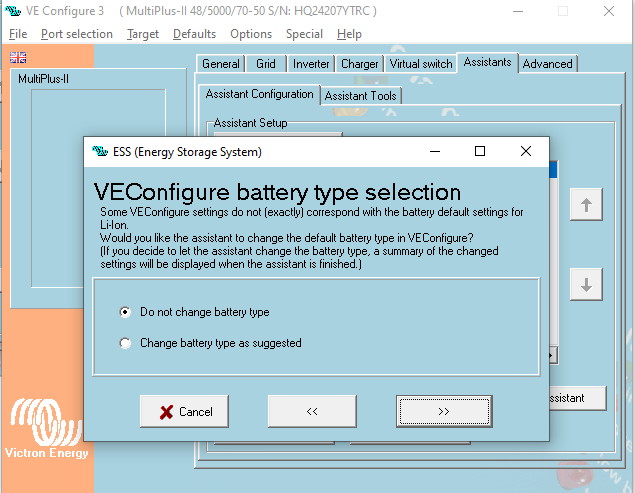
Task: Switch to the Charger tab
Action: coord(359,64)
